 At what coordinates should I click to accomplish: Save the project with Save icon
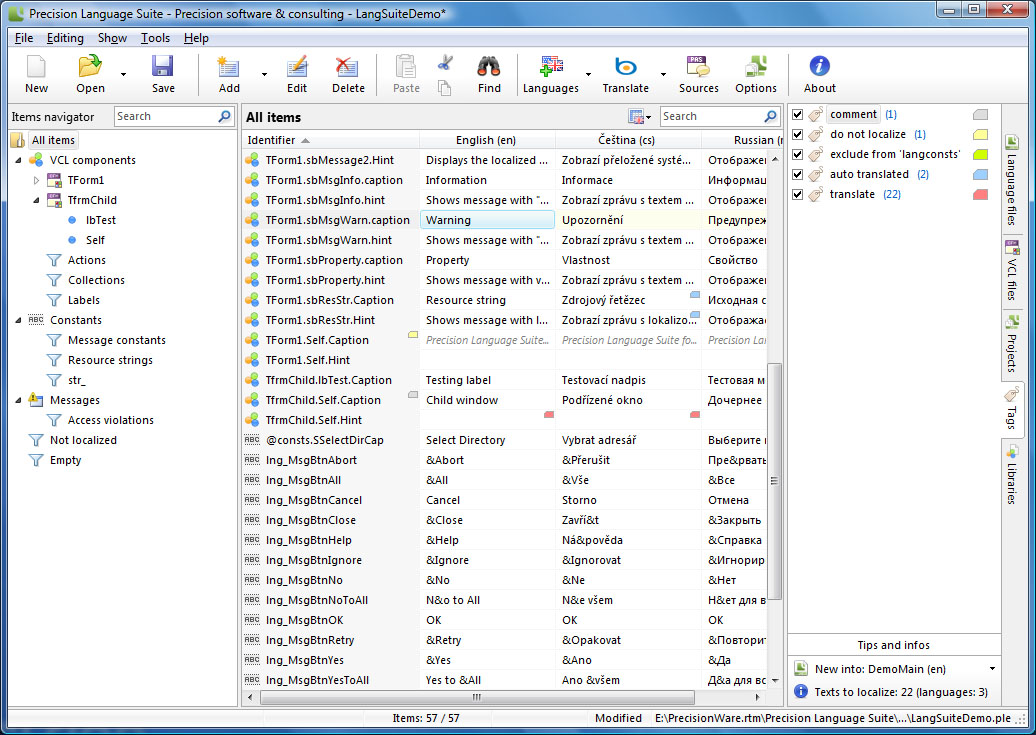pos(163,67)
